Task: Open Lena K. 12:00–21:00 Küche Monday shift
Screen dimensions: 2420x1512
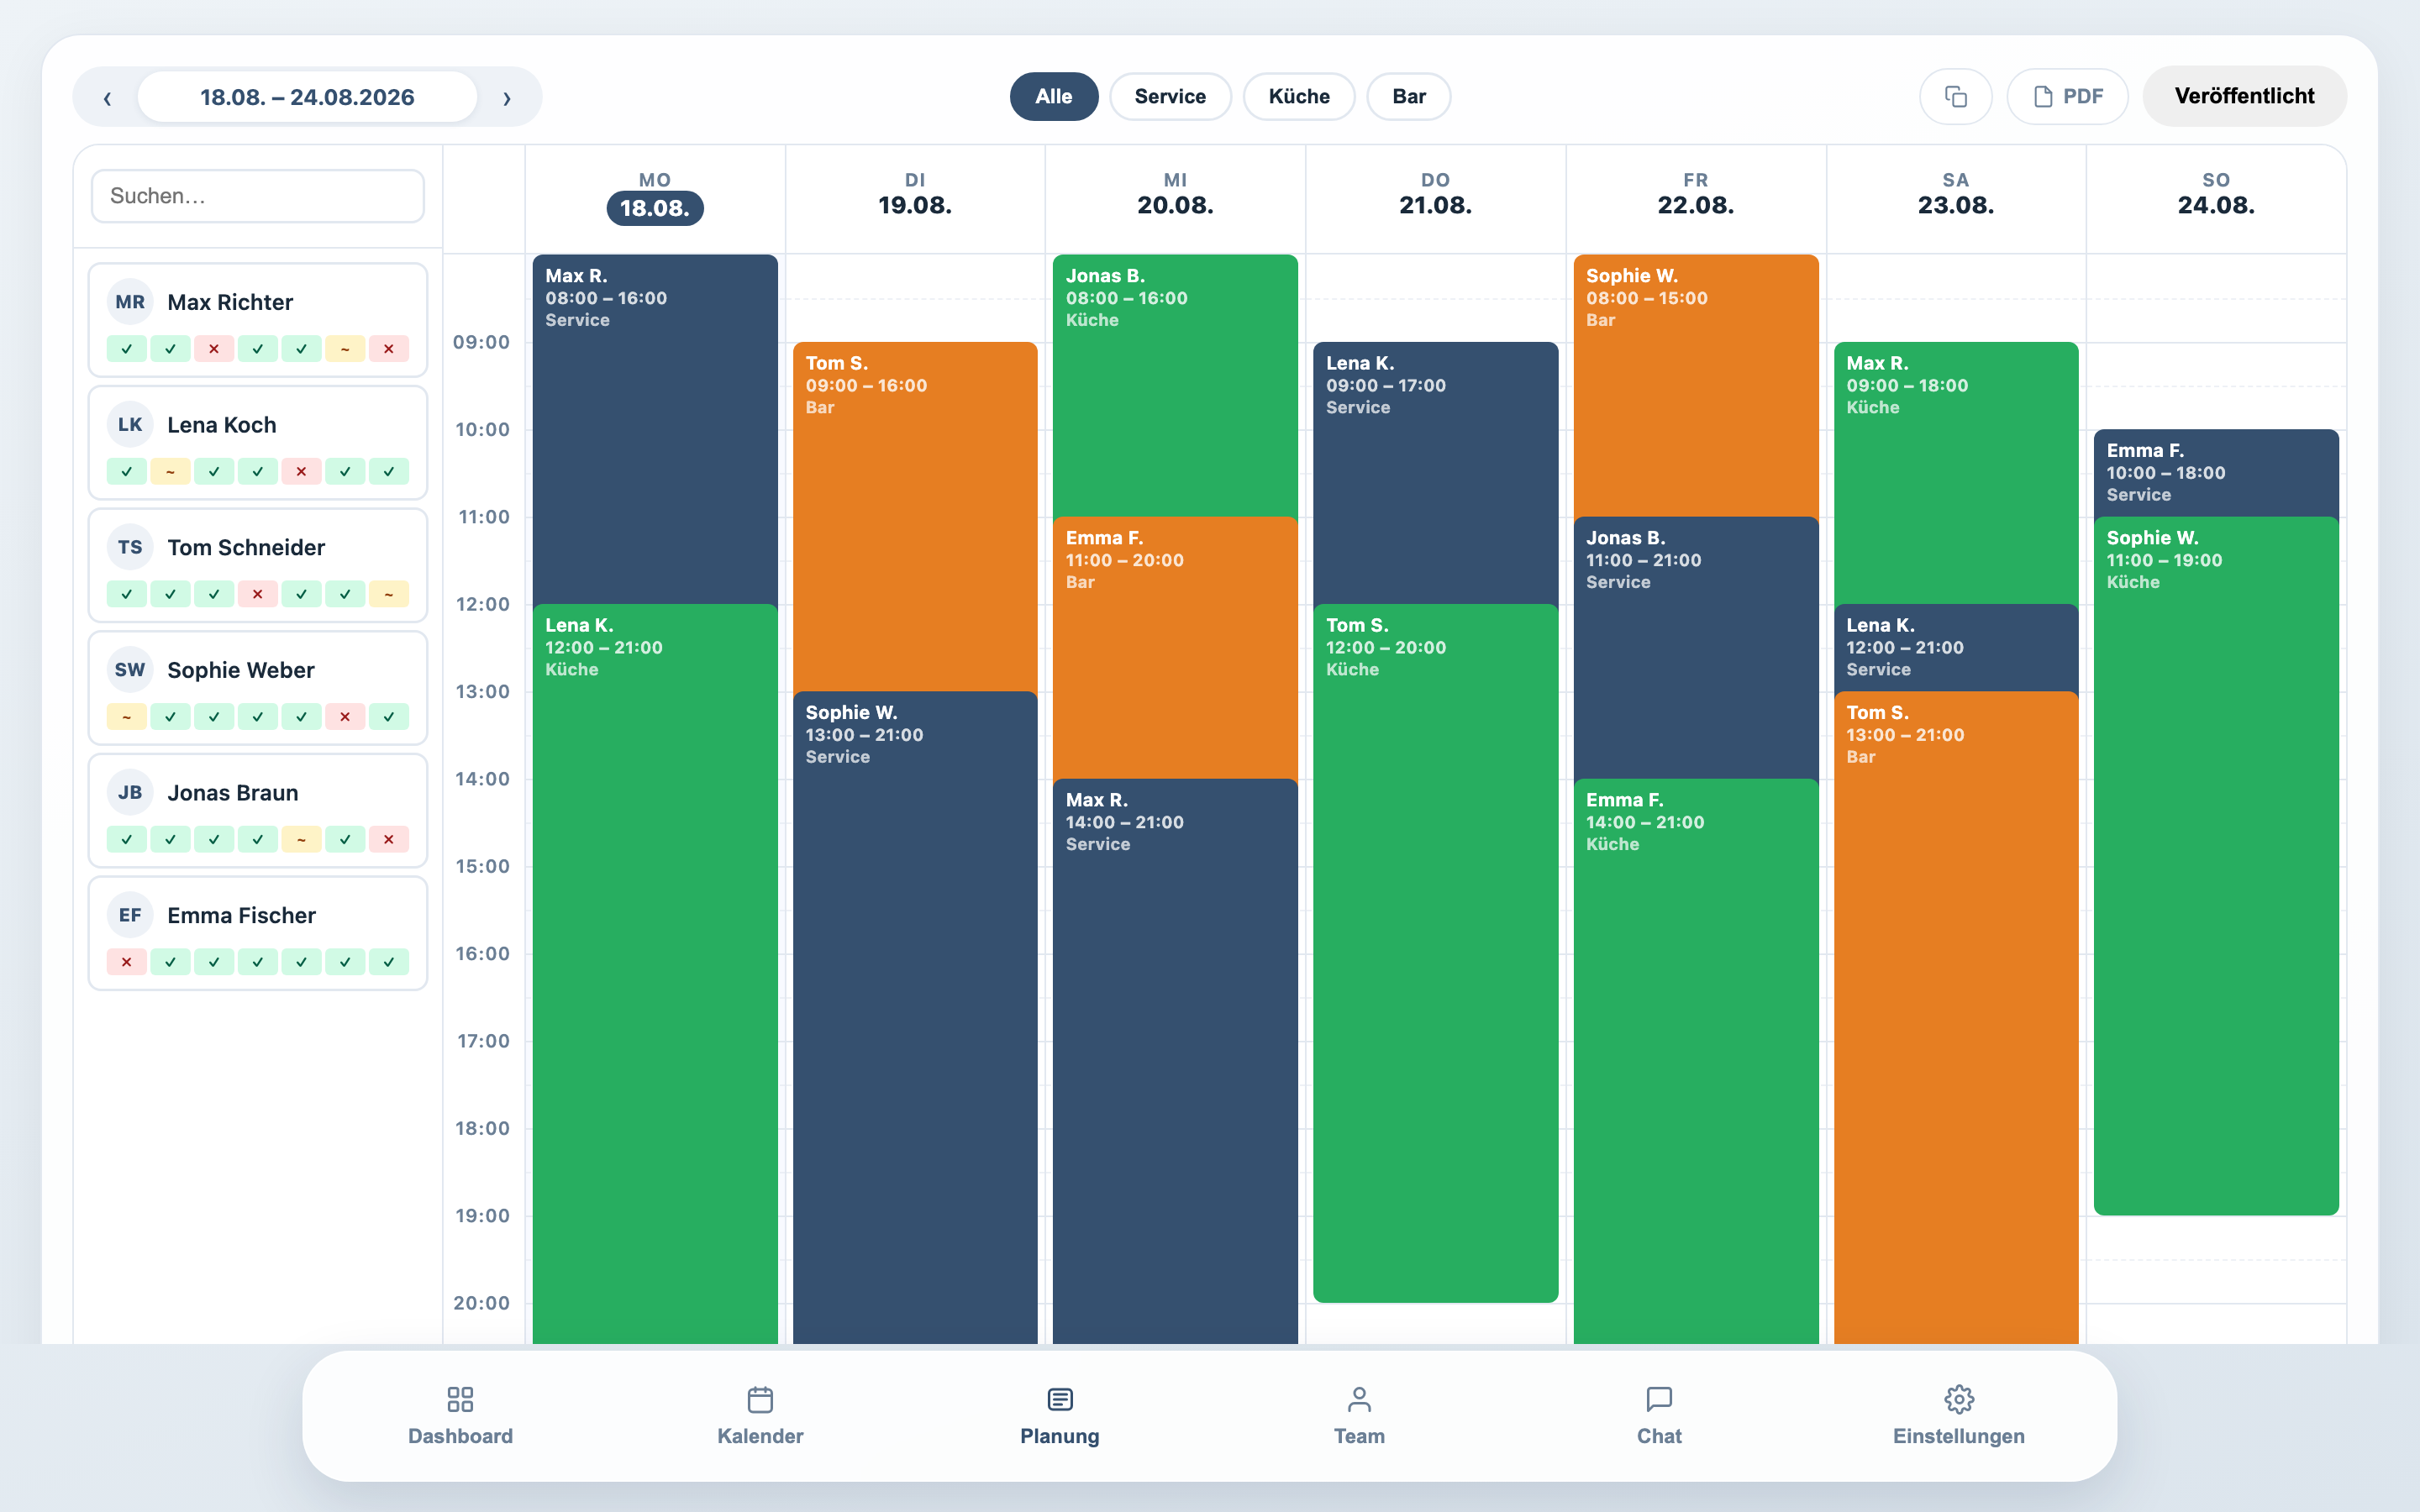Action: [x=655, y=974]
